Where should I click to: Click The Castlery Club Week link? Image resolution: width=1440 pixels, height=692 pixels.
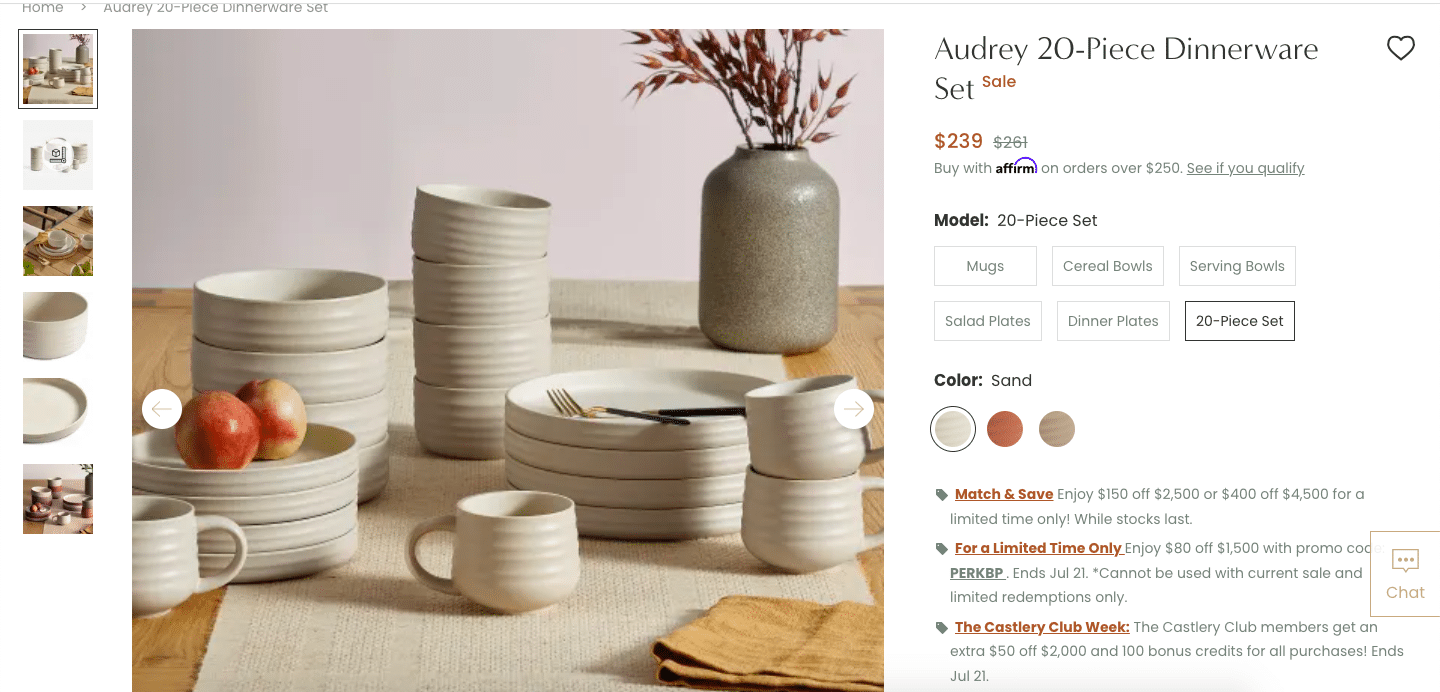coord(1042,627)
